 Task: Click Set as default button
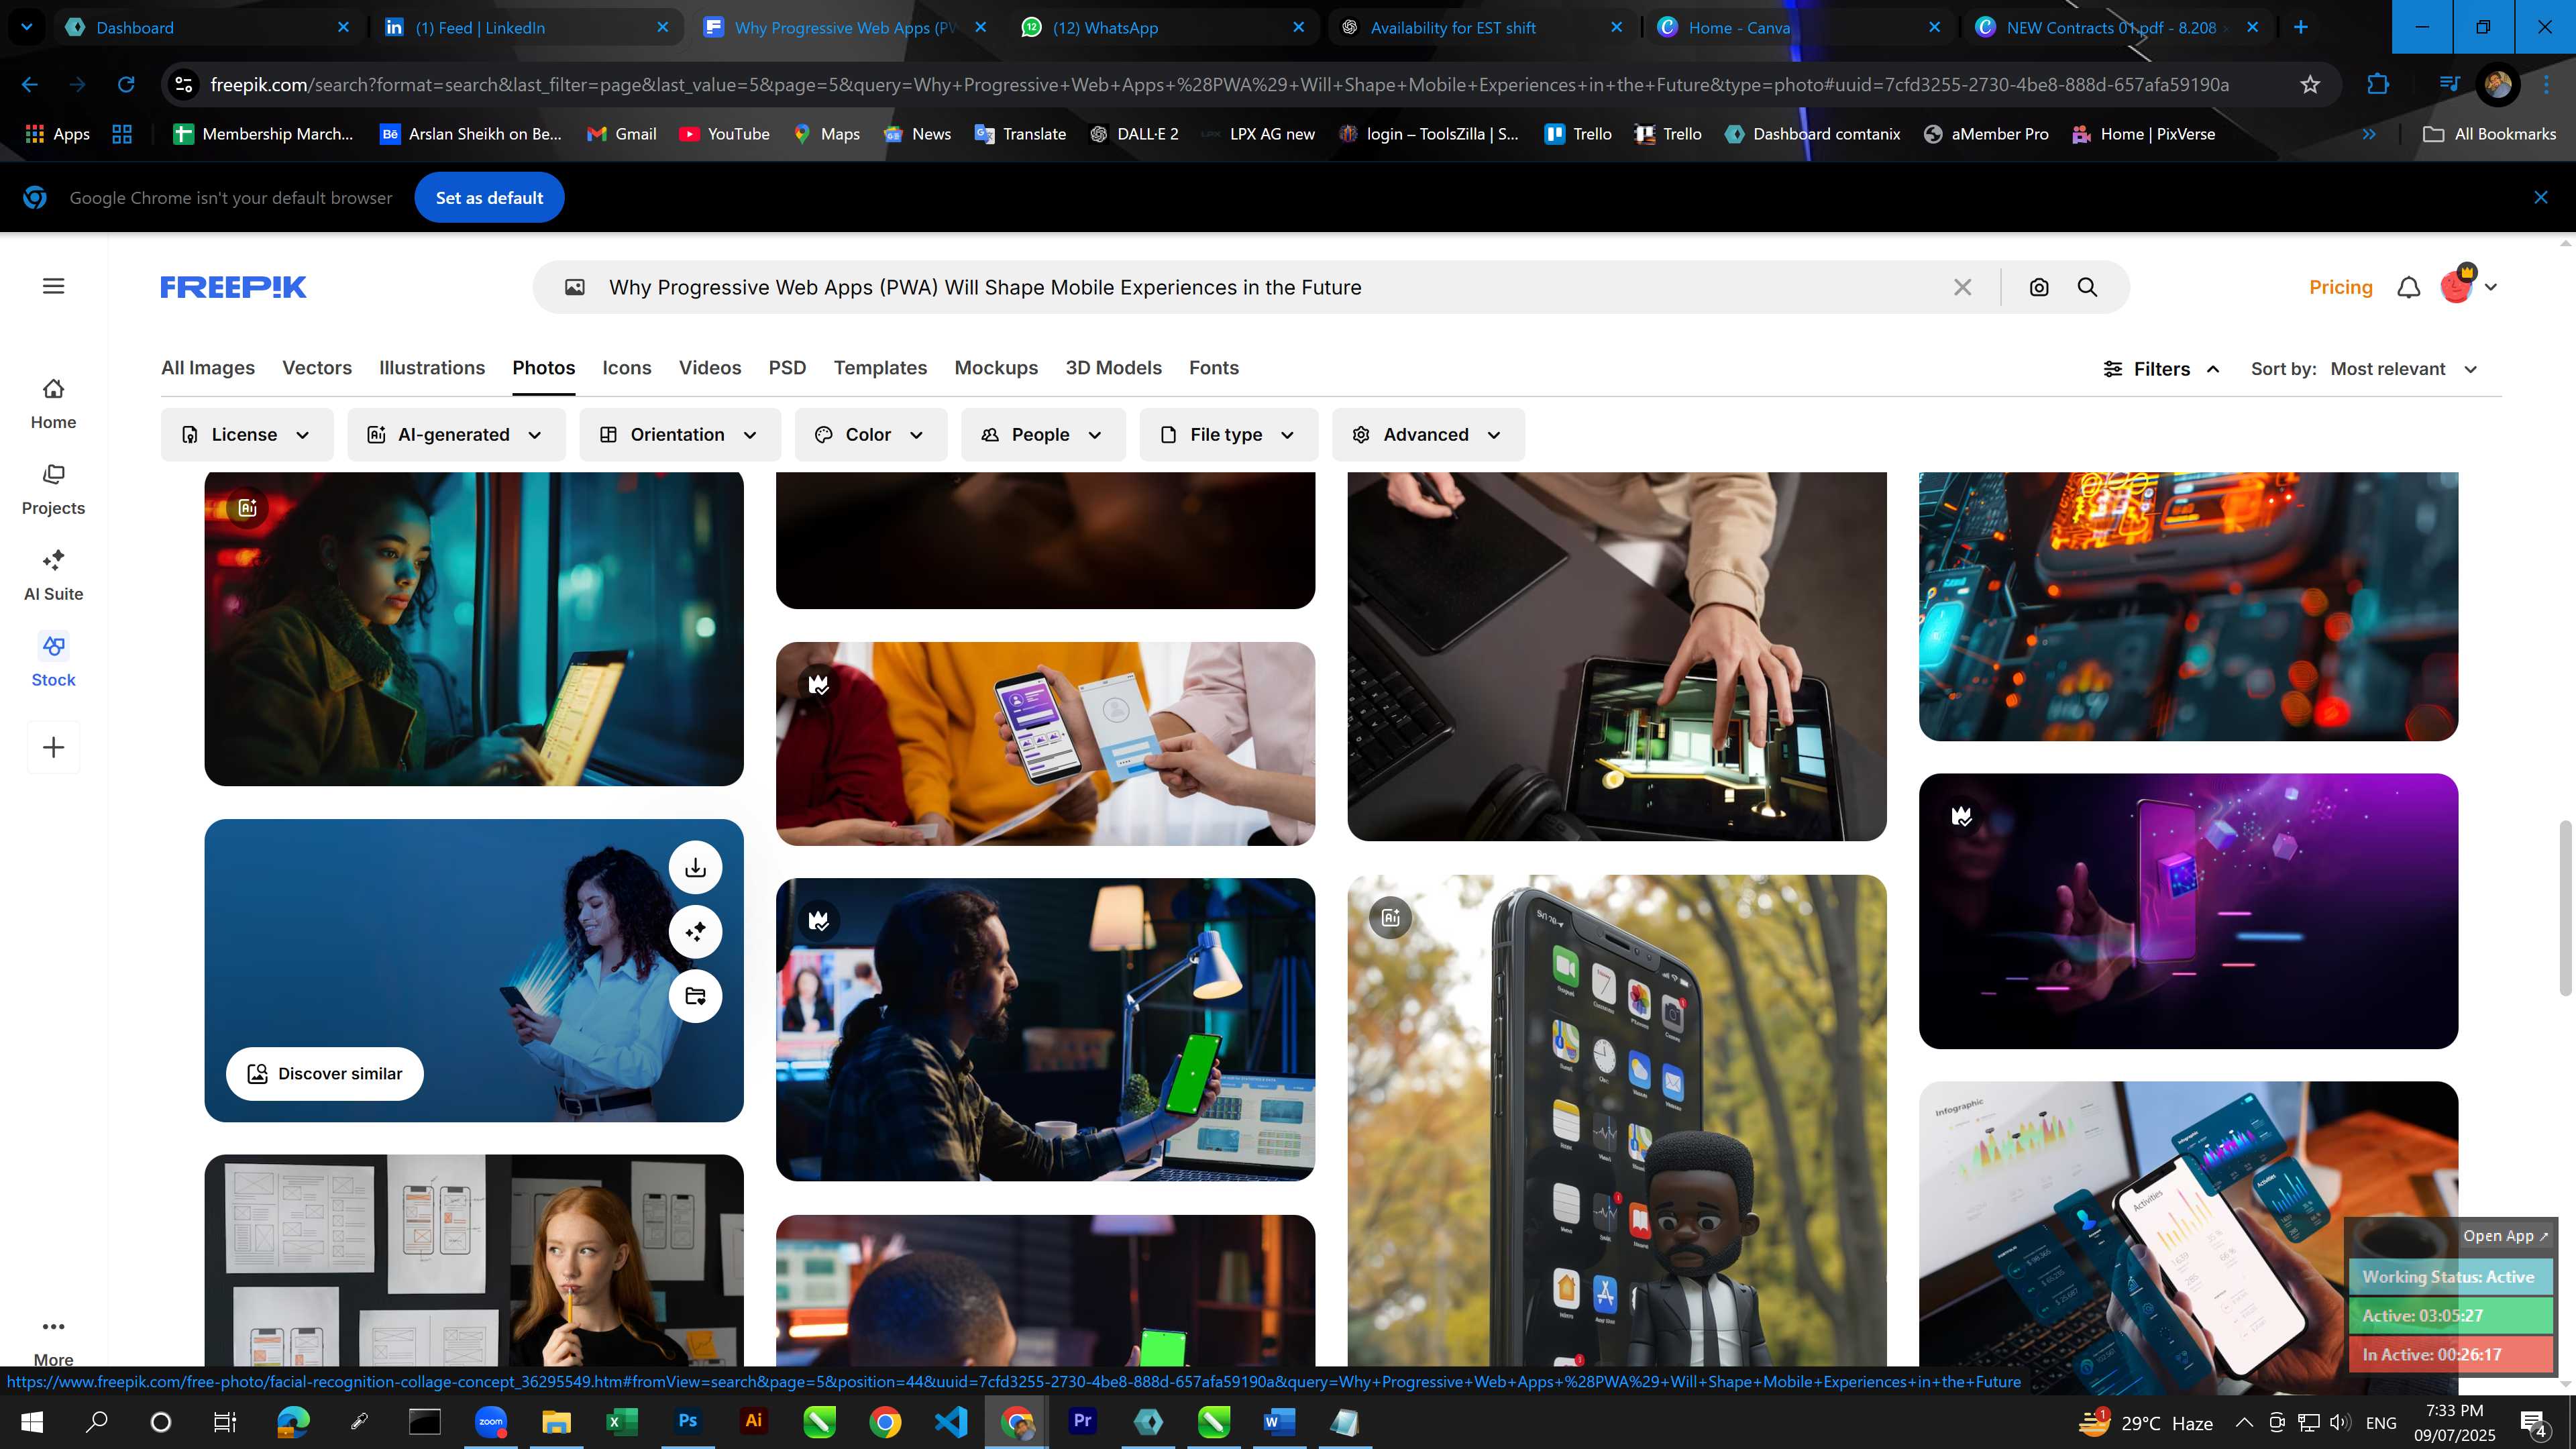point(489,197)
